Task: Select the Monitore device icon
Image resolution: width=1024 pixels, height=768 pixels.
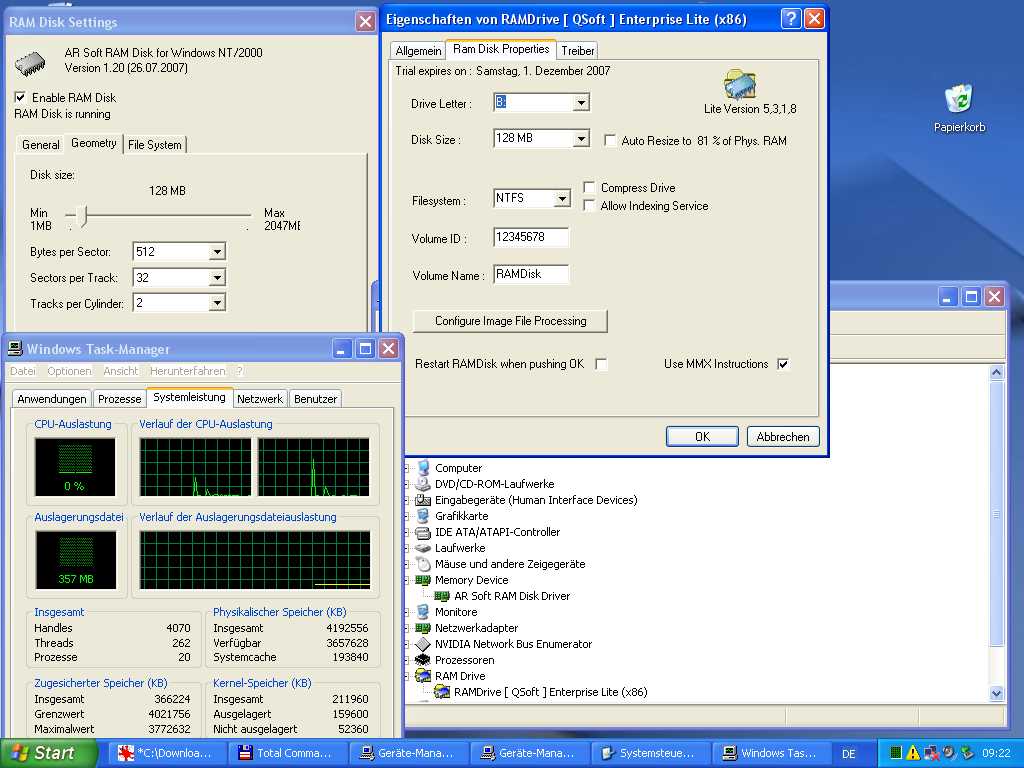Action: click(423, 612)
